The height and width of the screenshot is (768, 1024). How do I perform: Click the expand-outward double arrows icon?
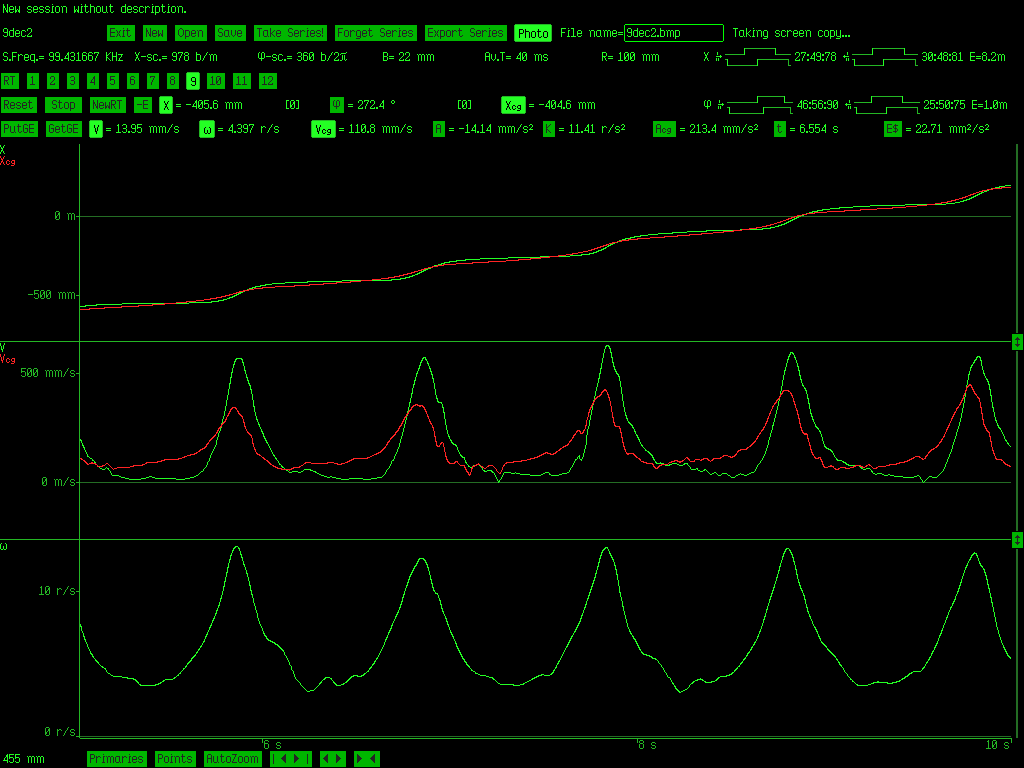coord(333,759)
